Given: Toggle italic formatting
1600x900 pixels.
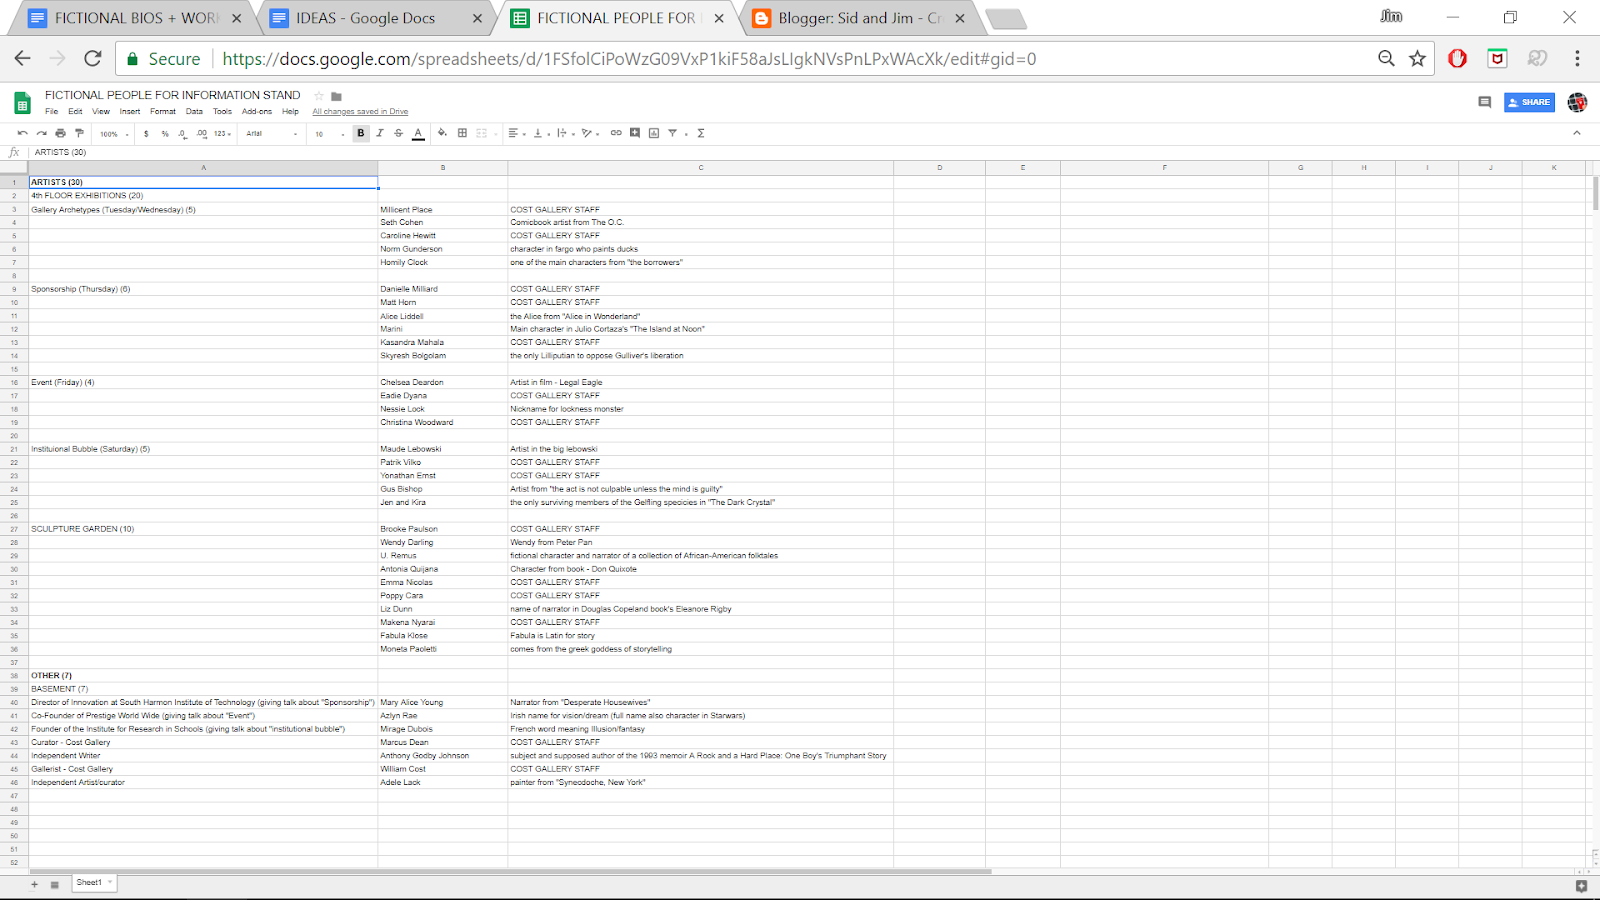Looking at the screenshot, I should click(380, 133).
